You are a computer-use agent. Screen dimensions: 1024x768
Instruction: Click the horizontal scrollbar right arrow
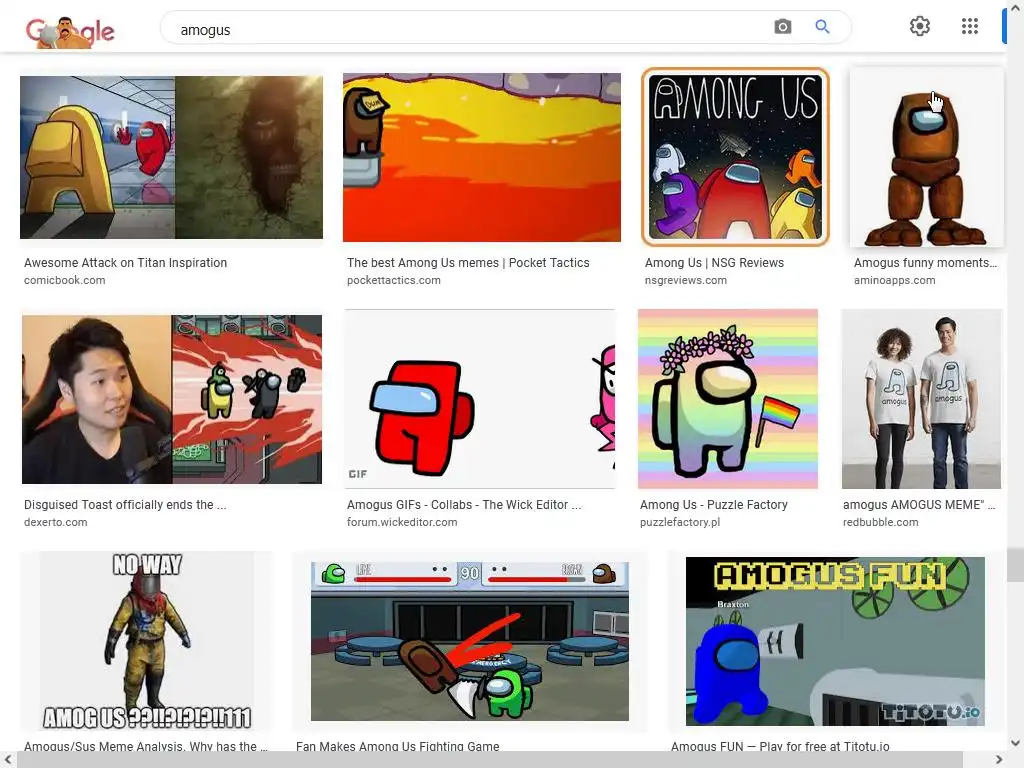(999, 760)
